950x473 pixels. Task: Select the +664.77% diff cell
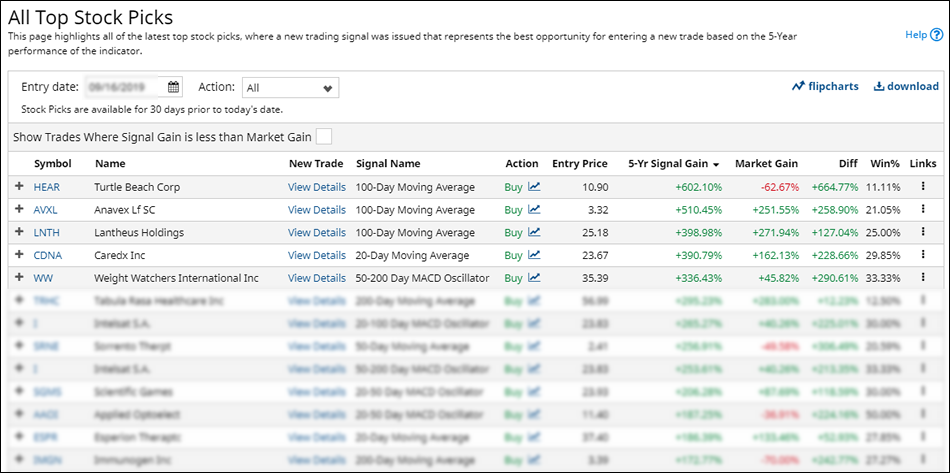(835, 187)
